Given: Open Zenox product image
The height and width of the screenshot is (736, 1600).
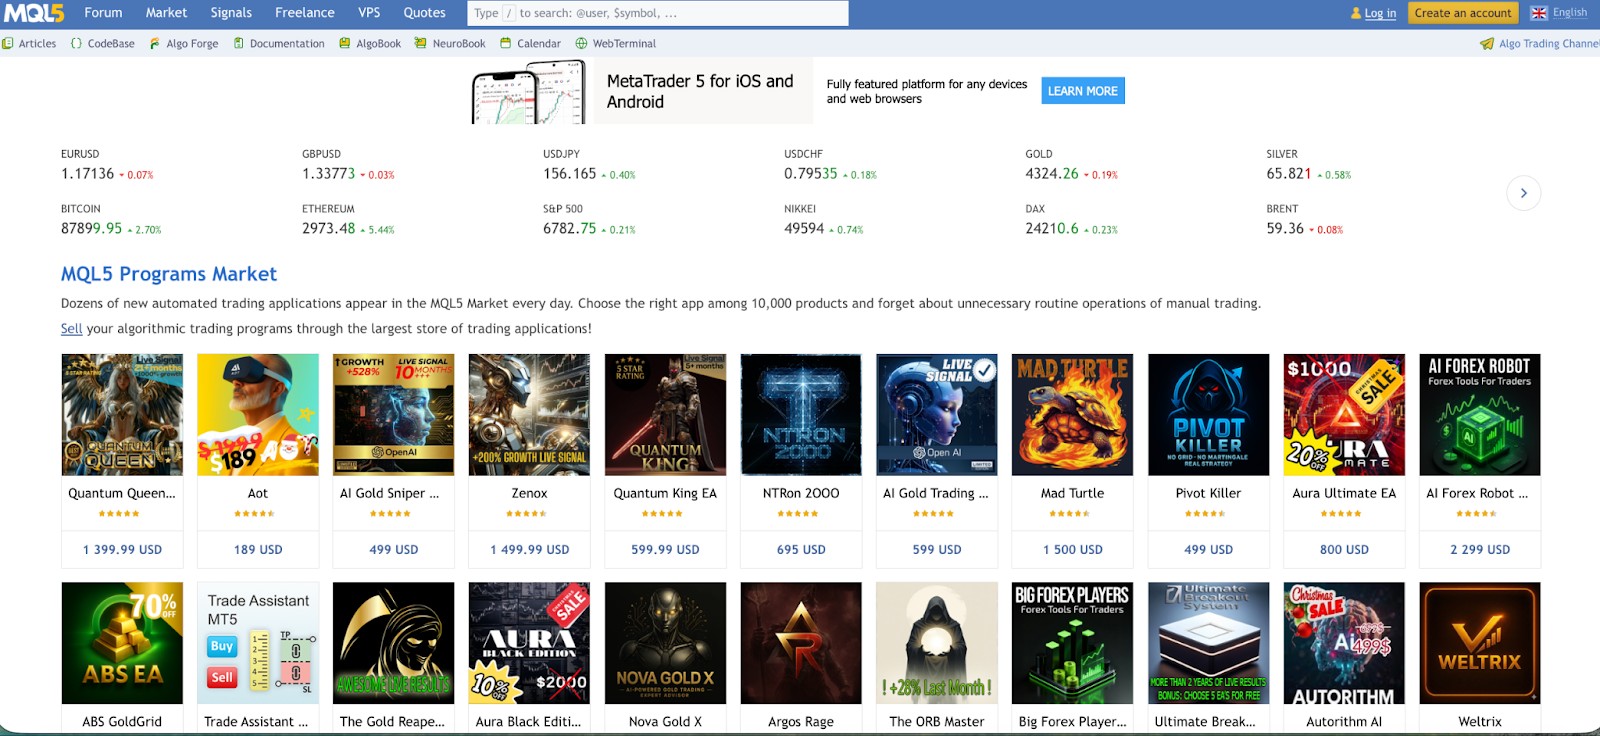Looking at the screenshot, I should pyautogui.click(x=529, y=414).
